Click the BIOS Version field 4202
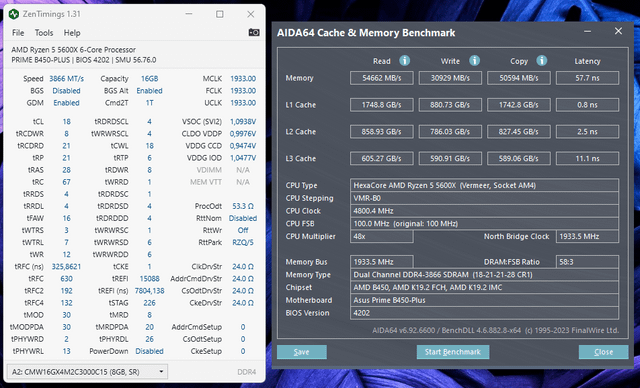The height and width of the screenshot is (388, 640). (x=484, y=313)
